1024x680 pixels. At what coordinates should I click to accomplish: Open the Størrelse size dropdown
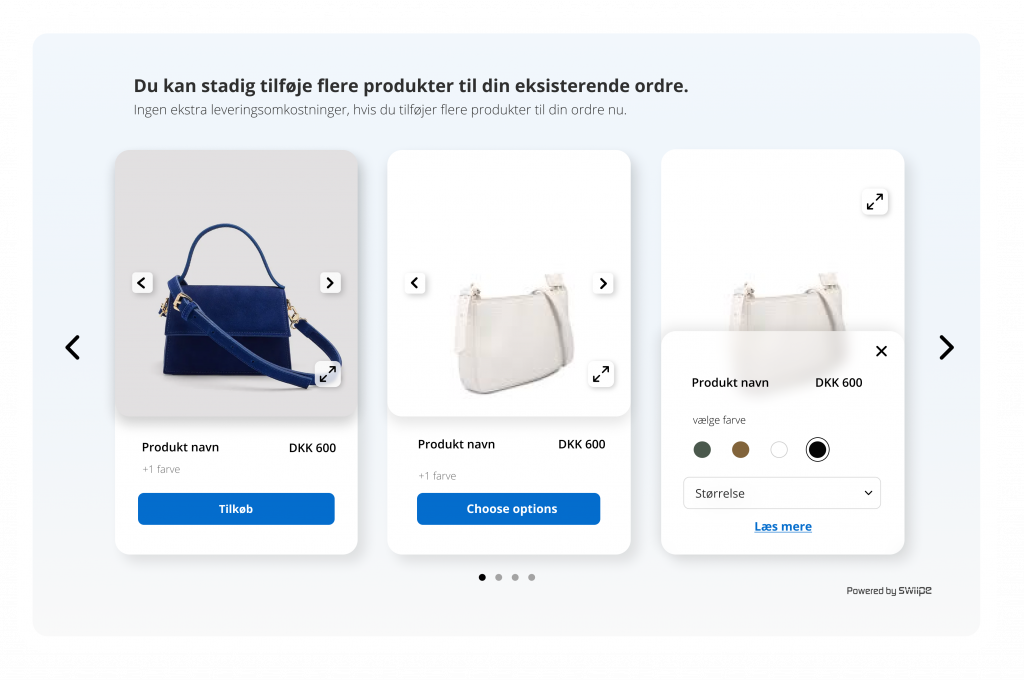click(782, 493)
